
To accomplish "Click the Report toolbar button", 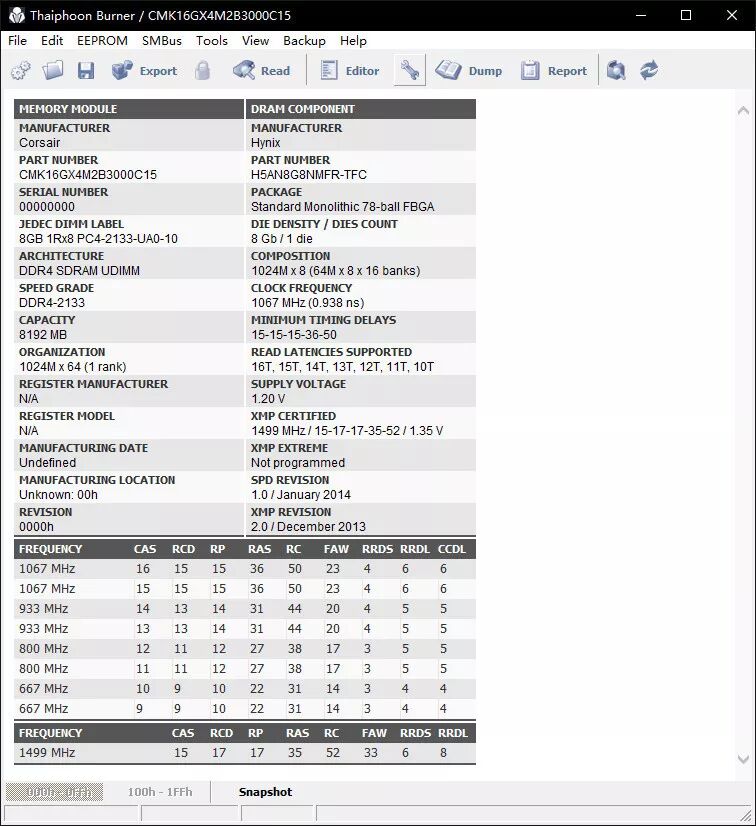I will pyautogui.click(x=554, y=71).
